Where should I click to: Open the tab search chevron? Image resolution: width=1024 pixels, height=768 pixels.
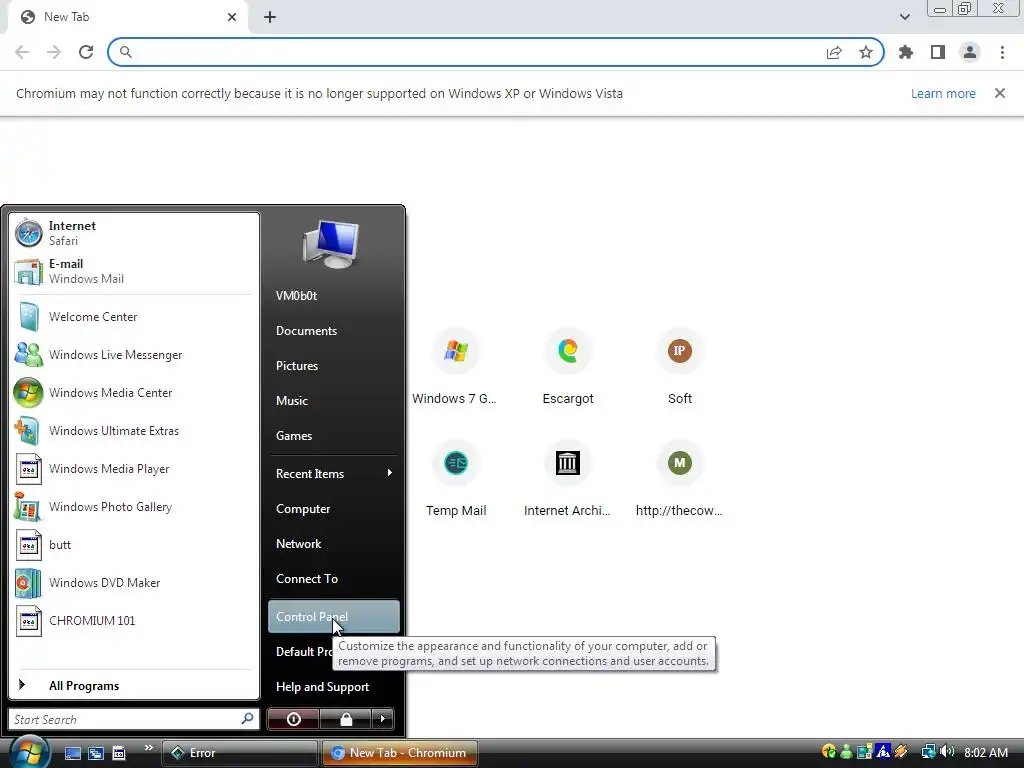(904, 17)
